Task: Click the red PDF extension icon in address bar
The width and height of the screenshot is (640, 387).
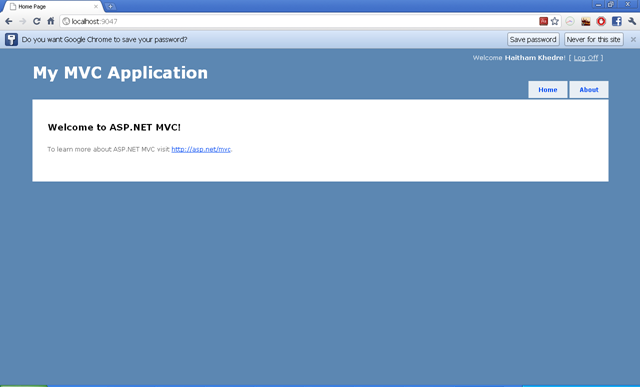Action: click(543, 21)
